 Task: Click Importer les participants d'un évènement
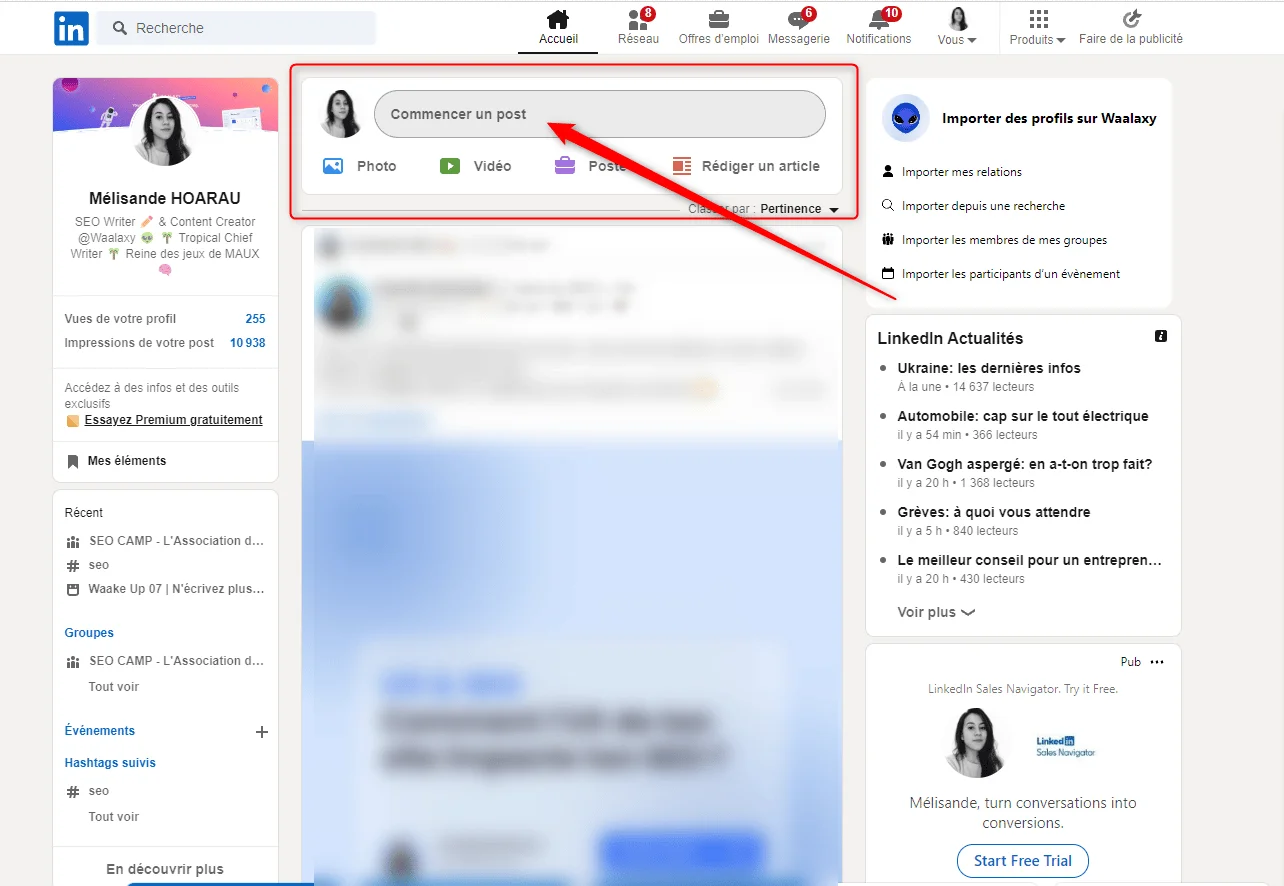click(1001, 274)
